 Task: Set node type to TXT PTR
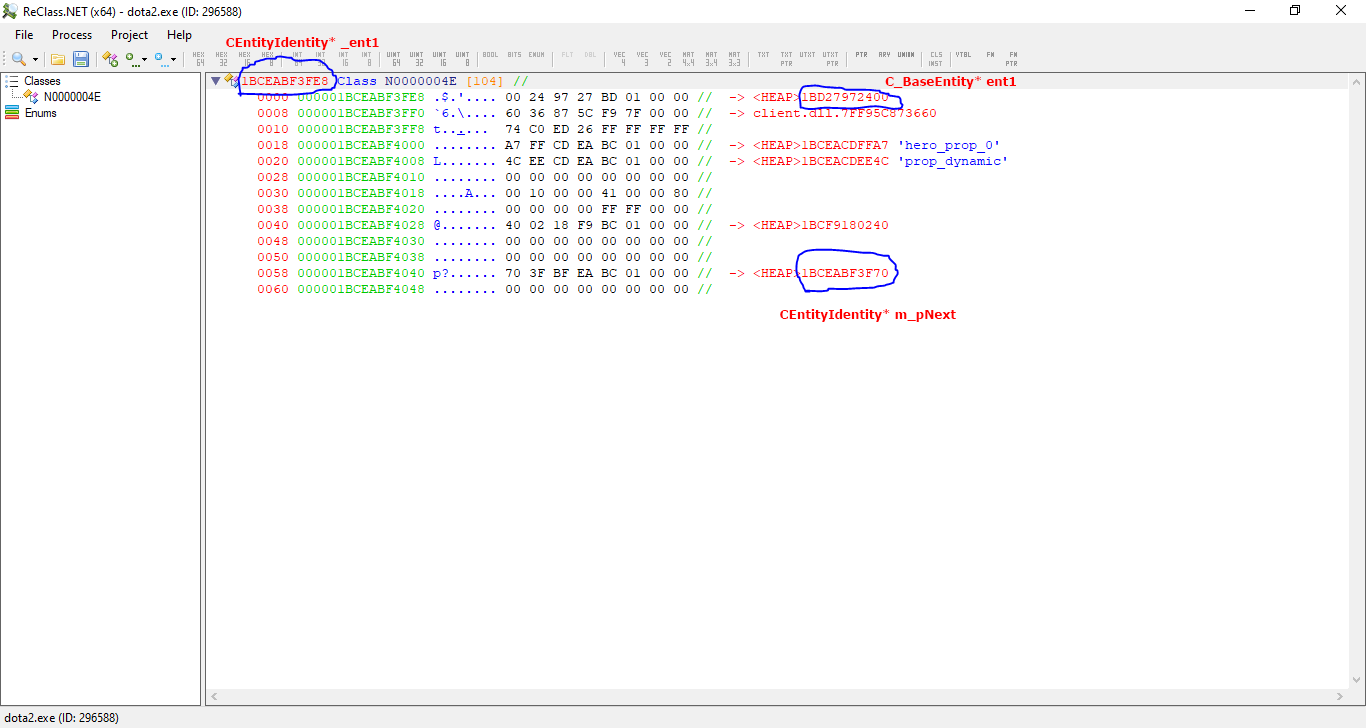786,59
